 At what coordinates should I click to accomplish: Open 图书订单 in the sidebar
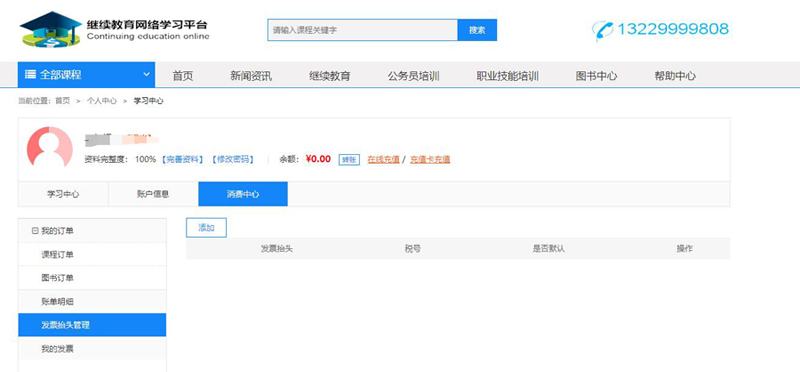click(x=92, y=278)
